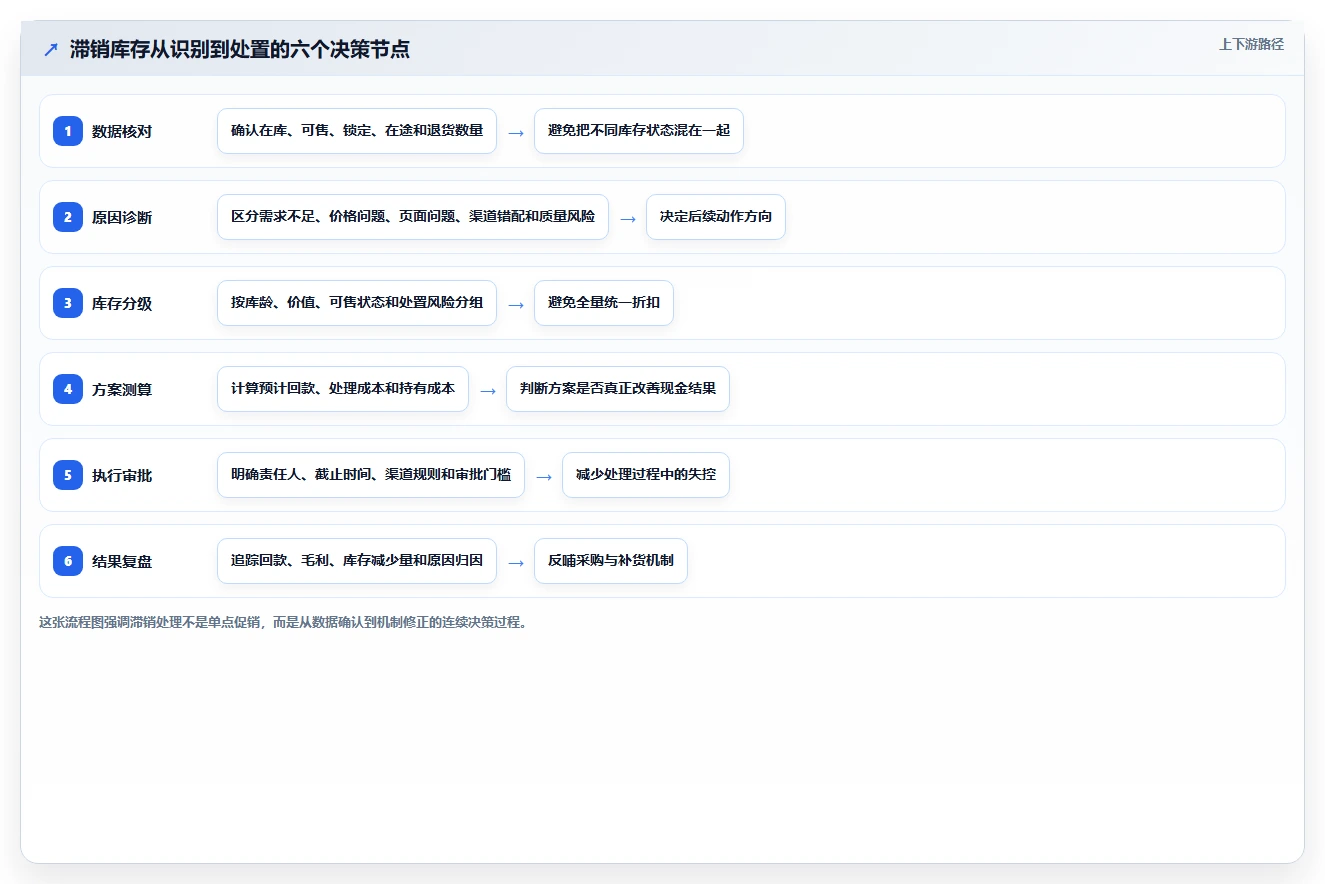Click the 原因诊断 step label
Image resolution: width=1325 pixels, height=884 pixels.
click(x=122, y=217)
